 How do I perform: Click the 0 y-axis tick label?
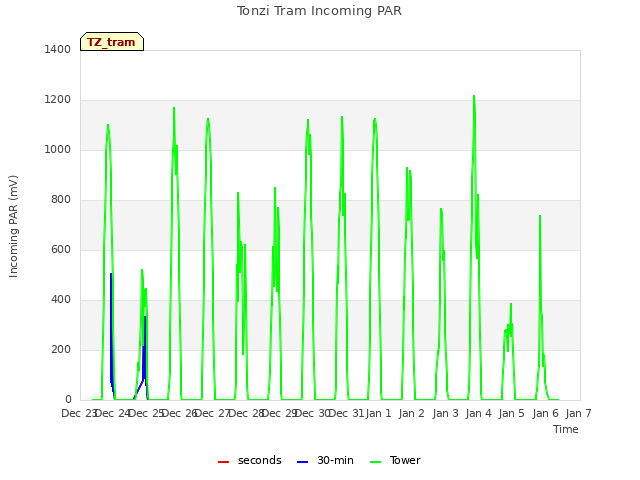68,399
